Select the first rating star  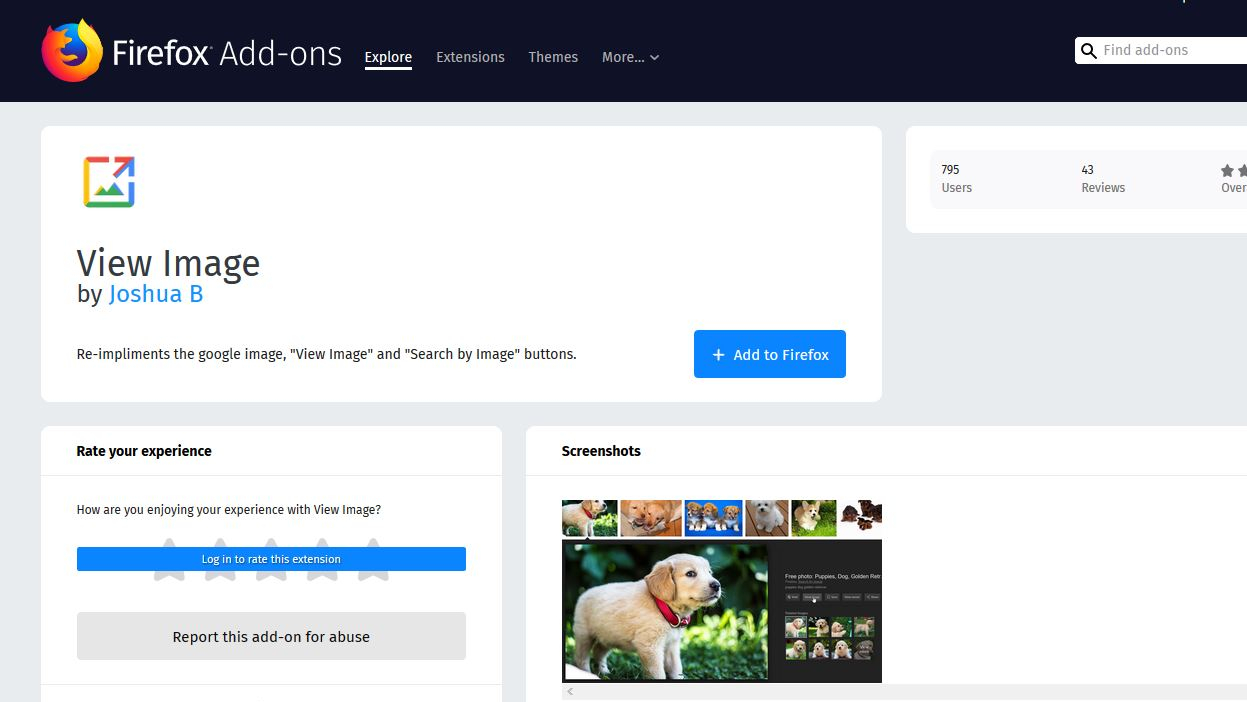pyautogui.click(x=170, y=559)
